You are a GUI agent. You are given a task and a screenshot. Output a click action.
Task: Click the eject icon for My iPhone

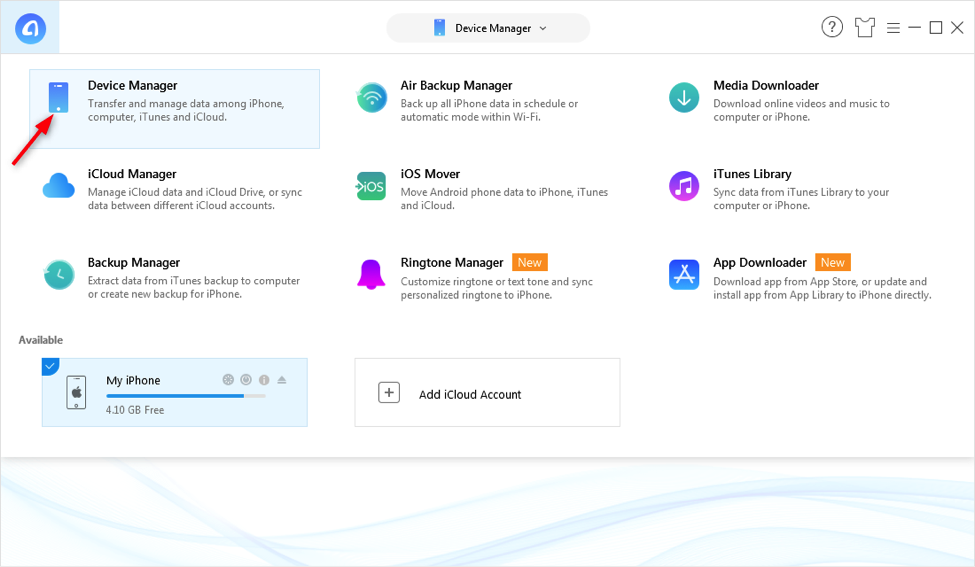point(282,380)
